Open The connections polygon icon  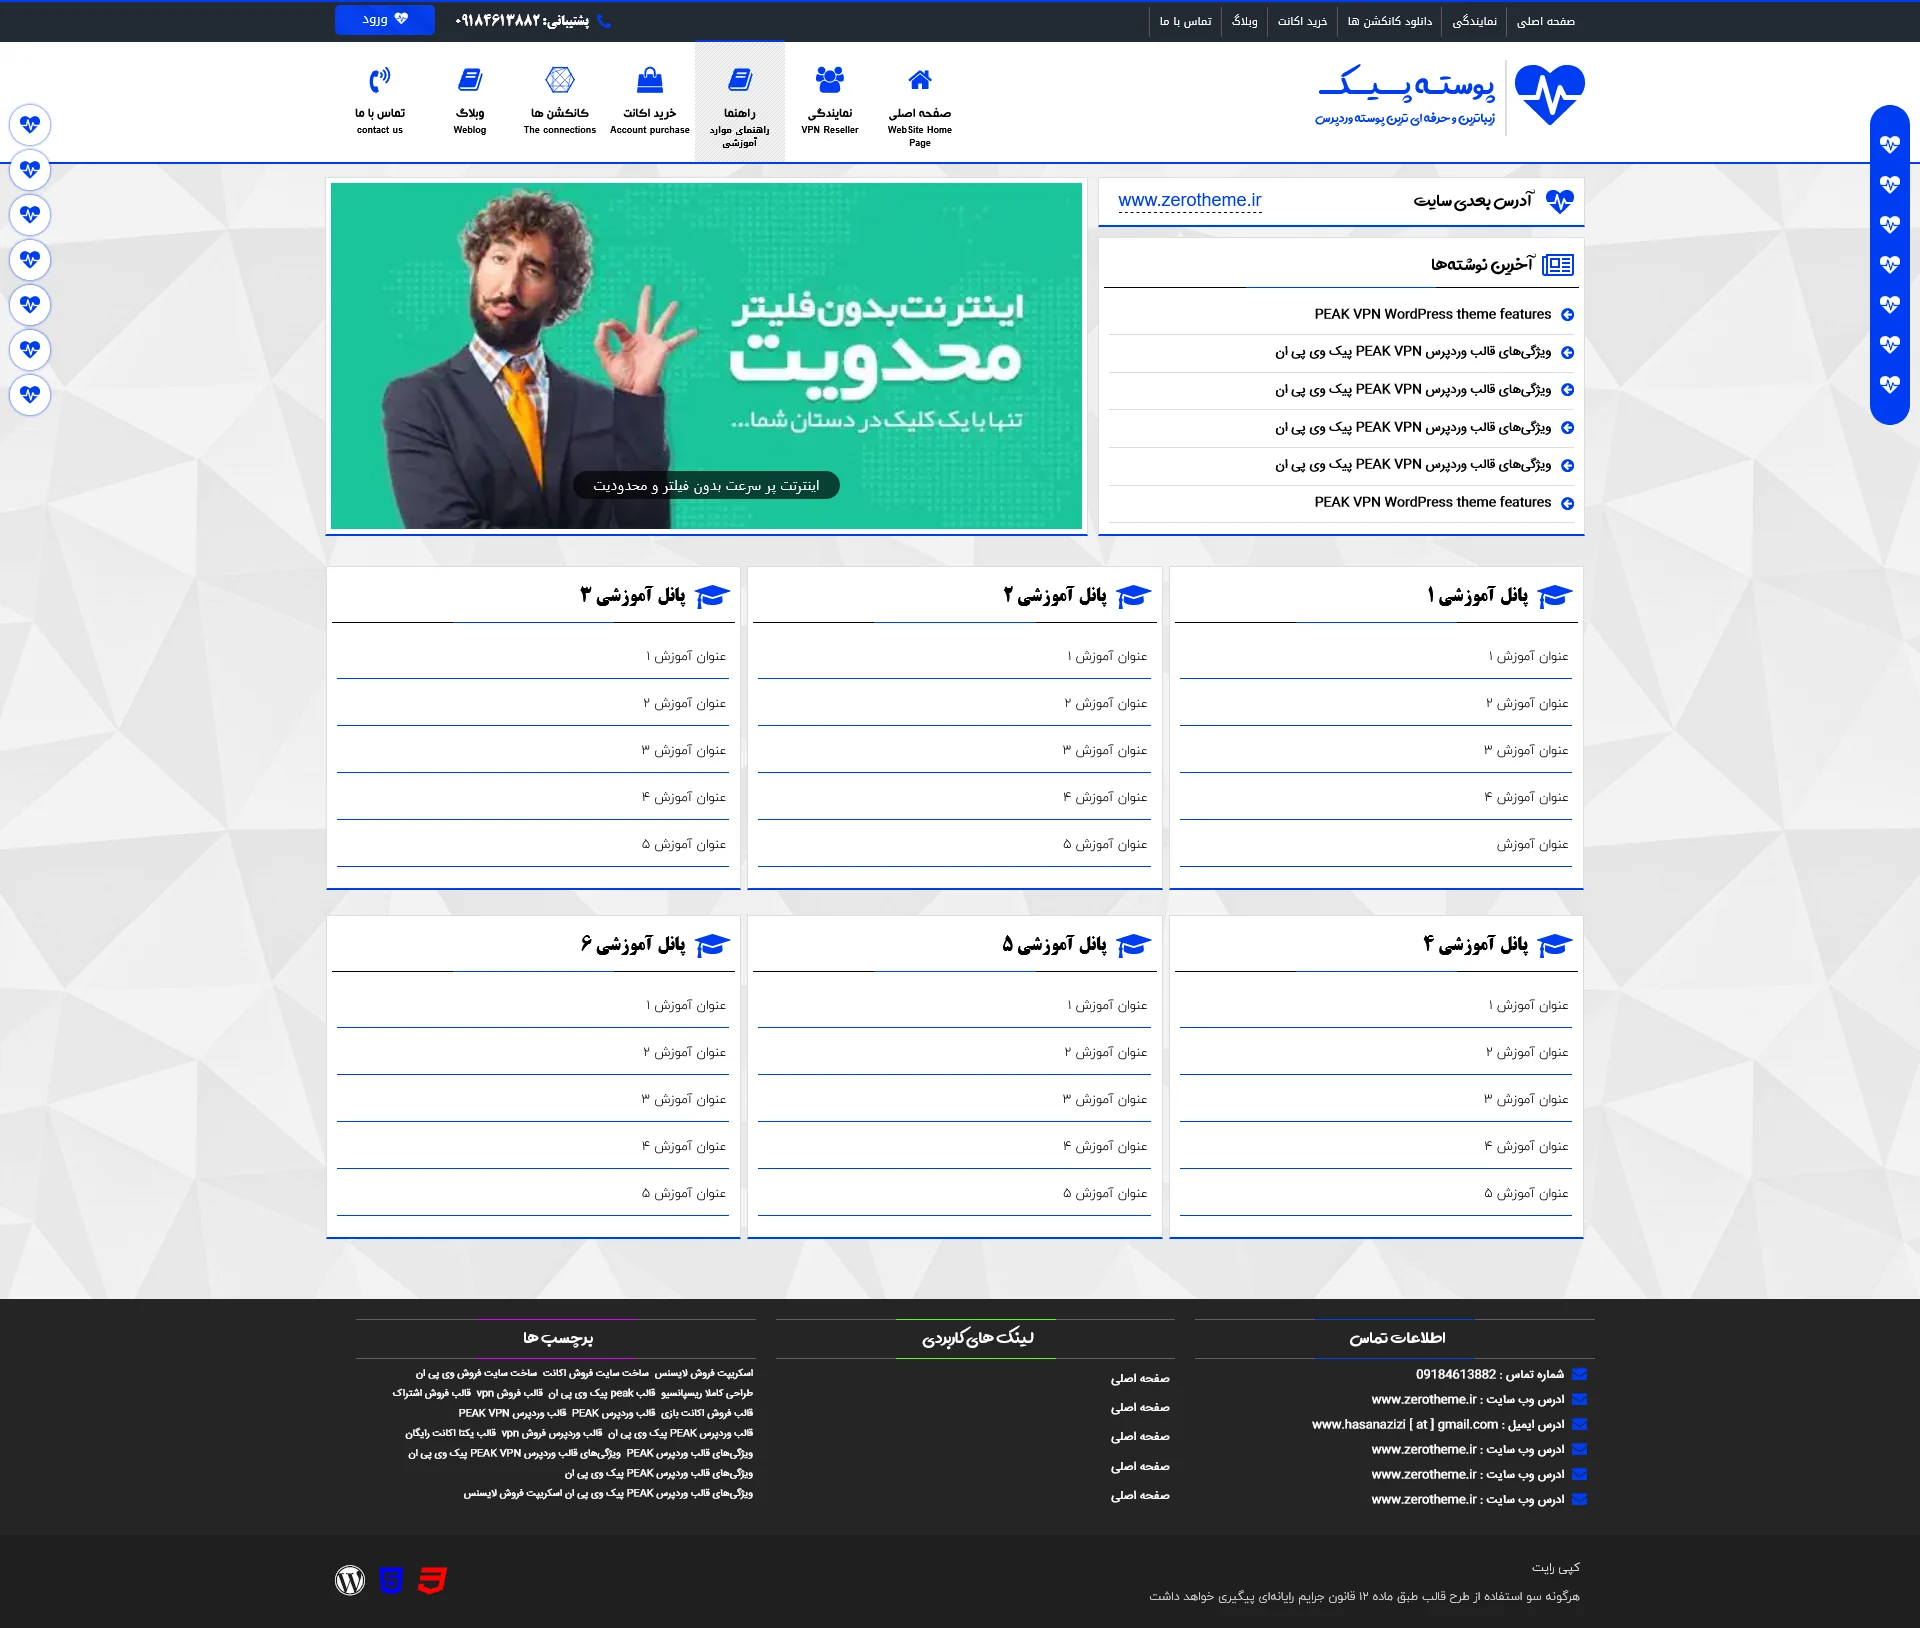click(x=560, y=79)
